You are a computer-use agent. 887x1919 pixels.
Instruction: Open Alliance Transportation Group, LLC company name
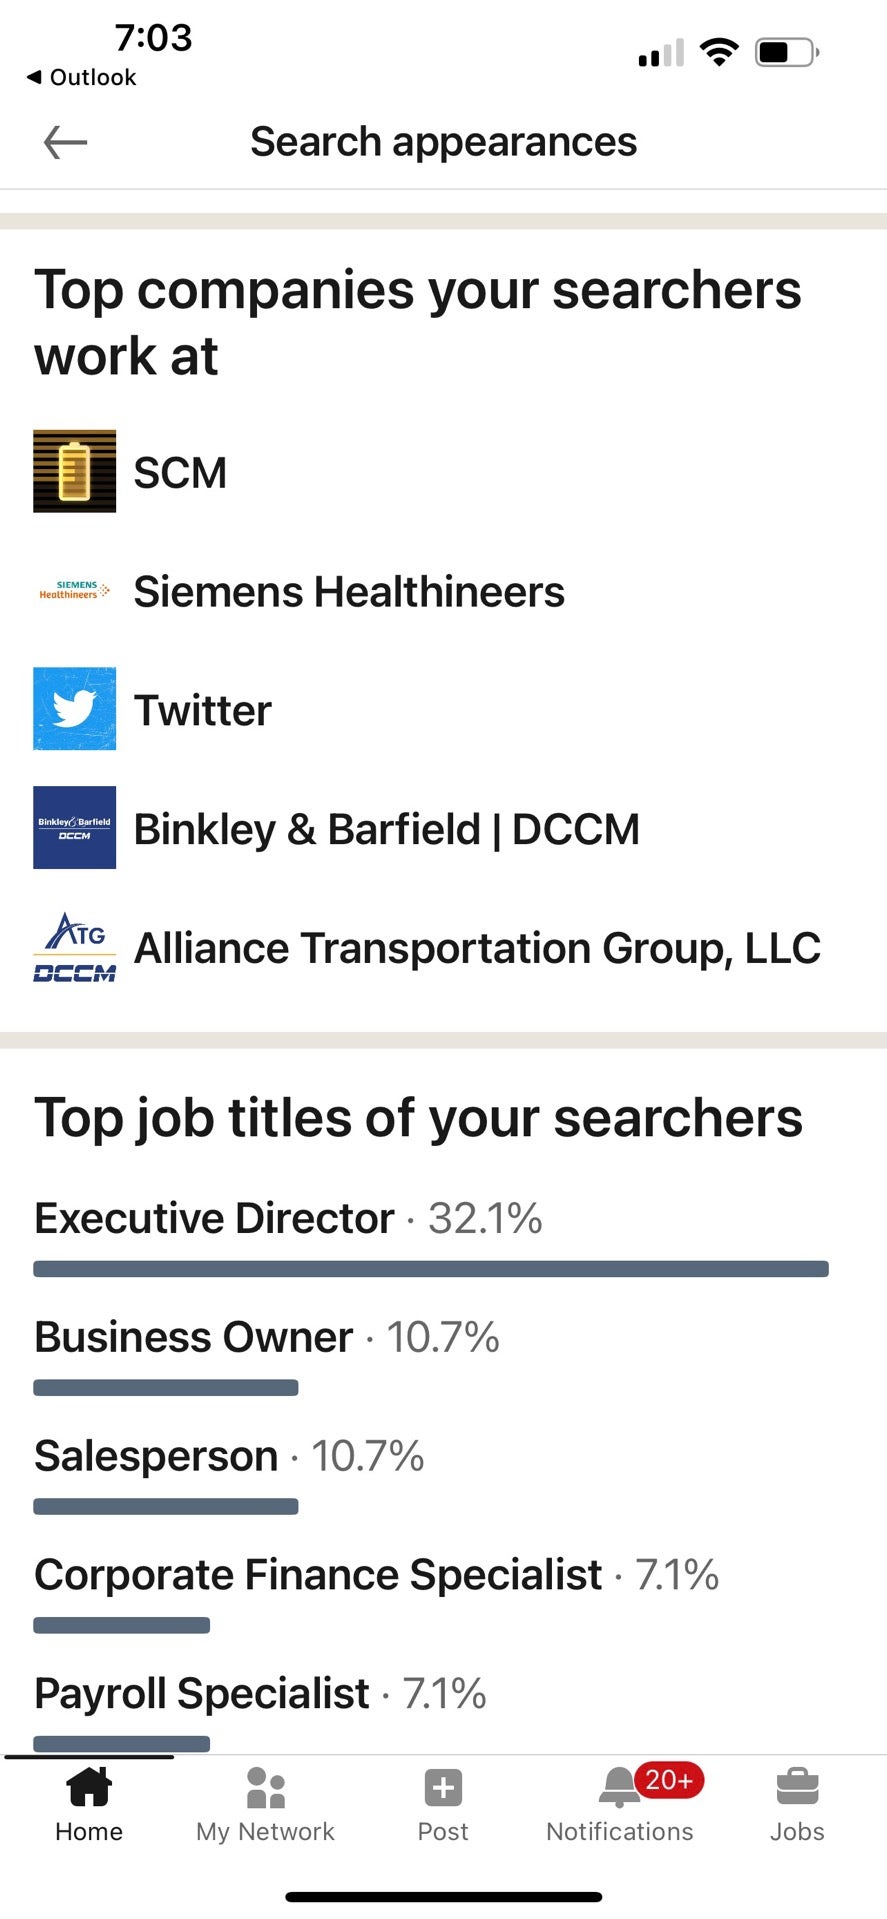pos(477,948)
